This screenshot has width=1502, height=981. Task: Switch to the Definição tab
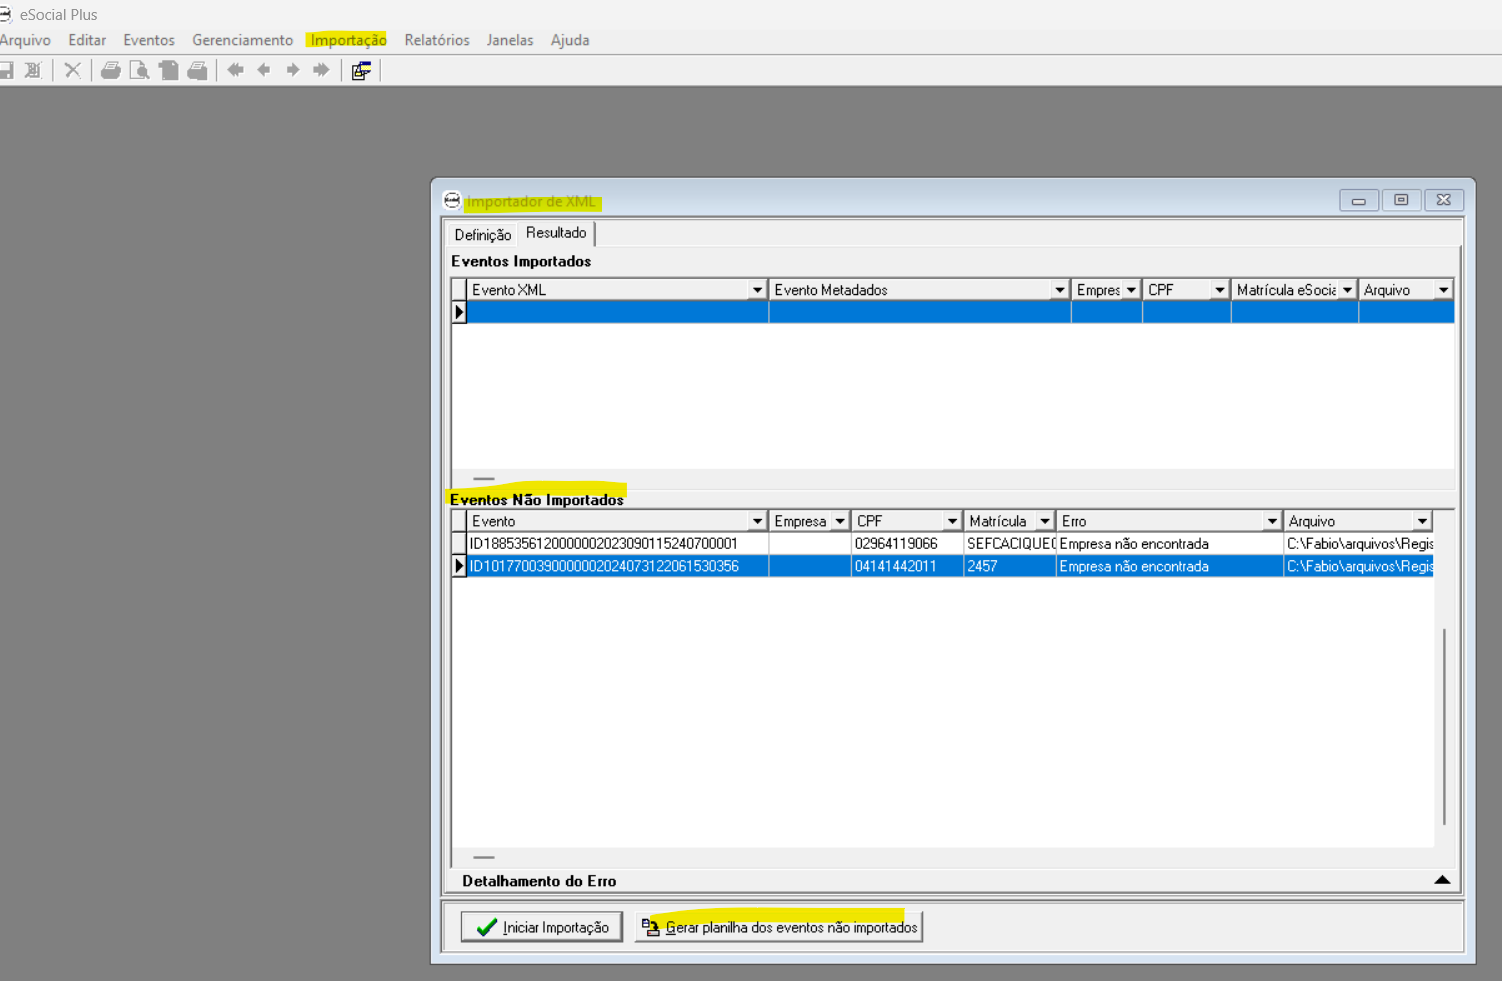click(x=482, y=234)
